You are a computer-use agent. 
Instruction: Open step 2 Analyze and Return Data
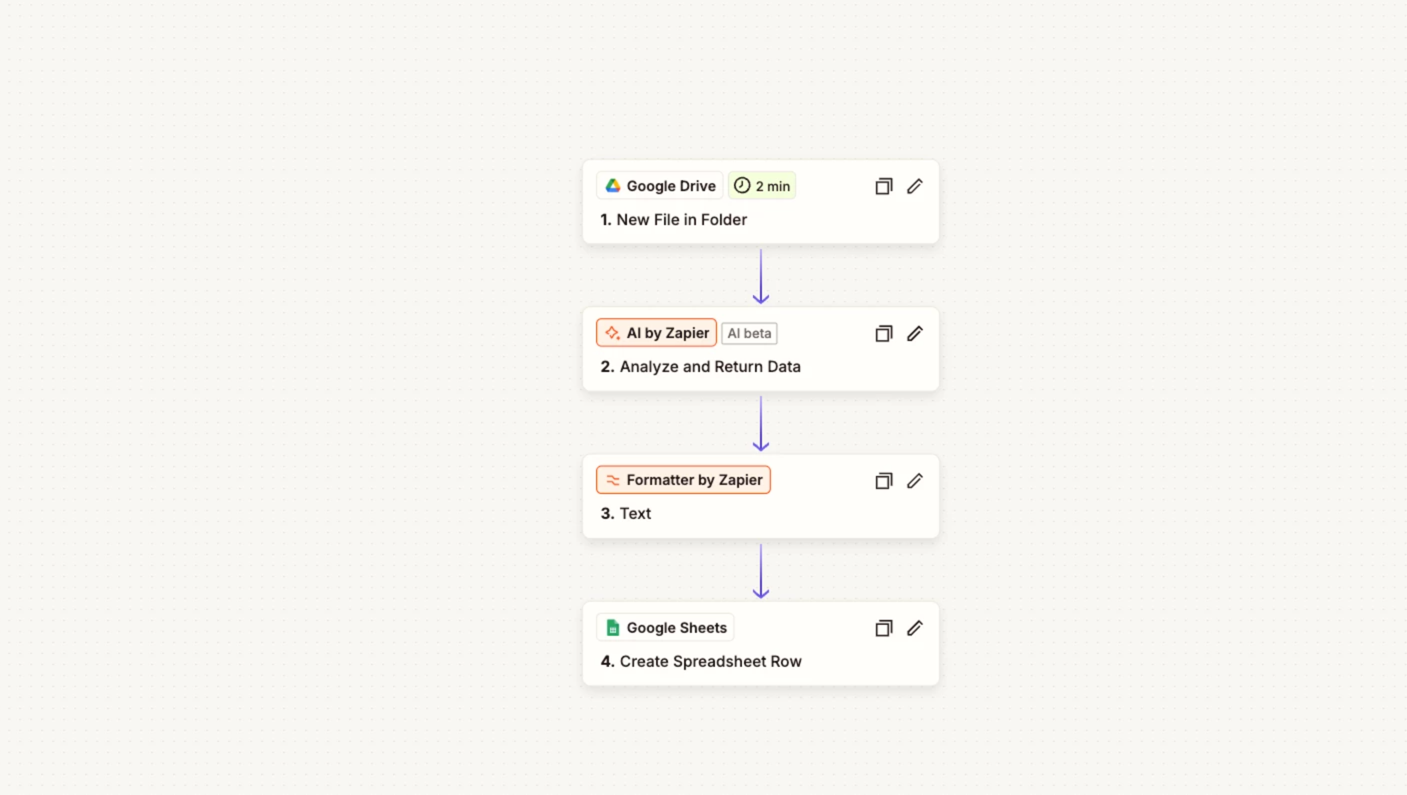pyautogui.click(x=709, y=367)
